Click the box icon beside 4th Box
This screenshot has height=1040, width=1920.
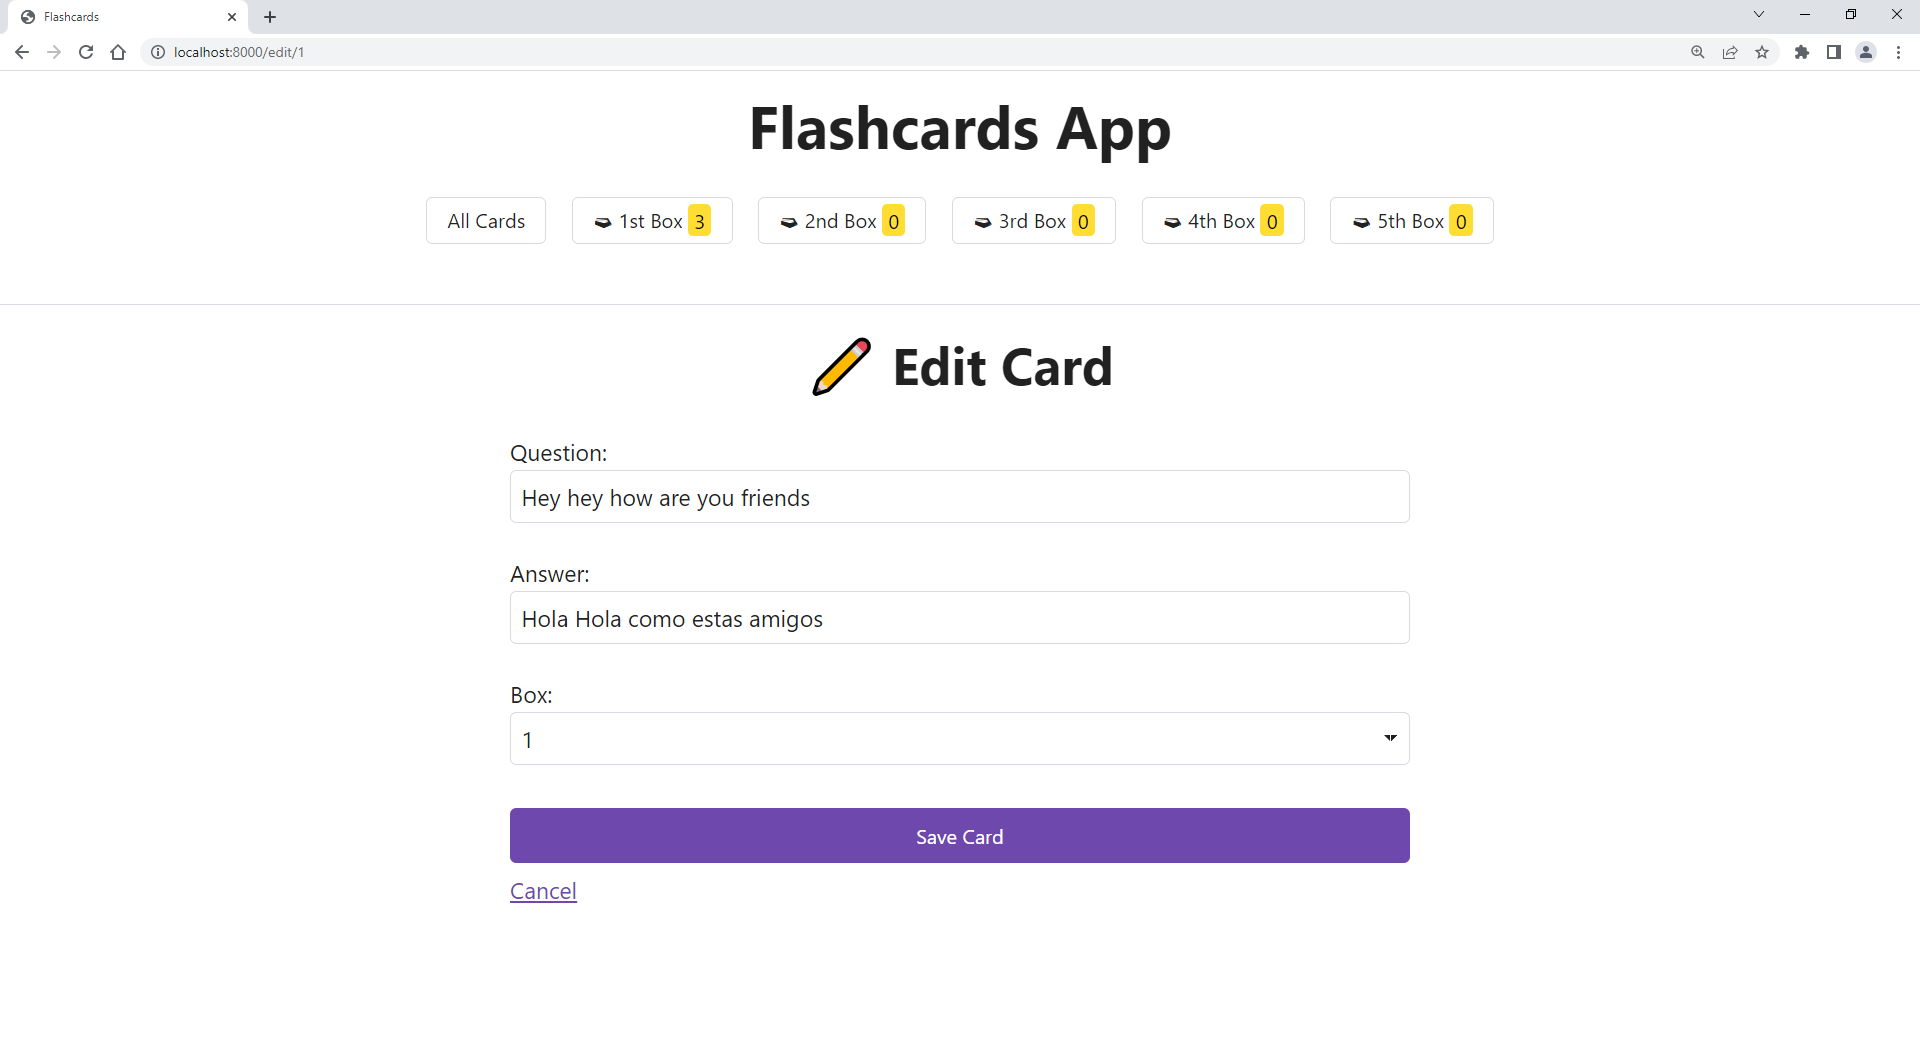pyautogui.click(x=1172, y=222)
